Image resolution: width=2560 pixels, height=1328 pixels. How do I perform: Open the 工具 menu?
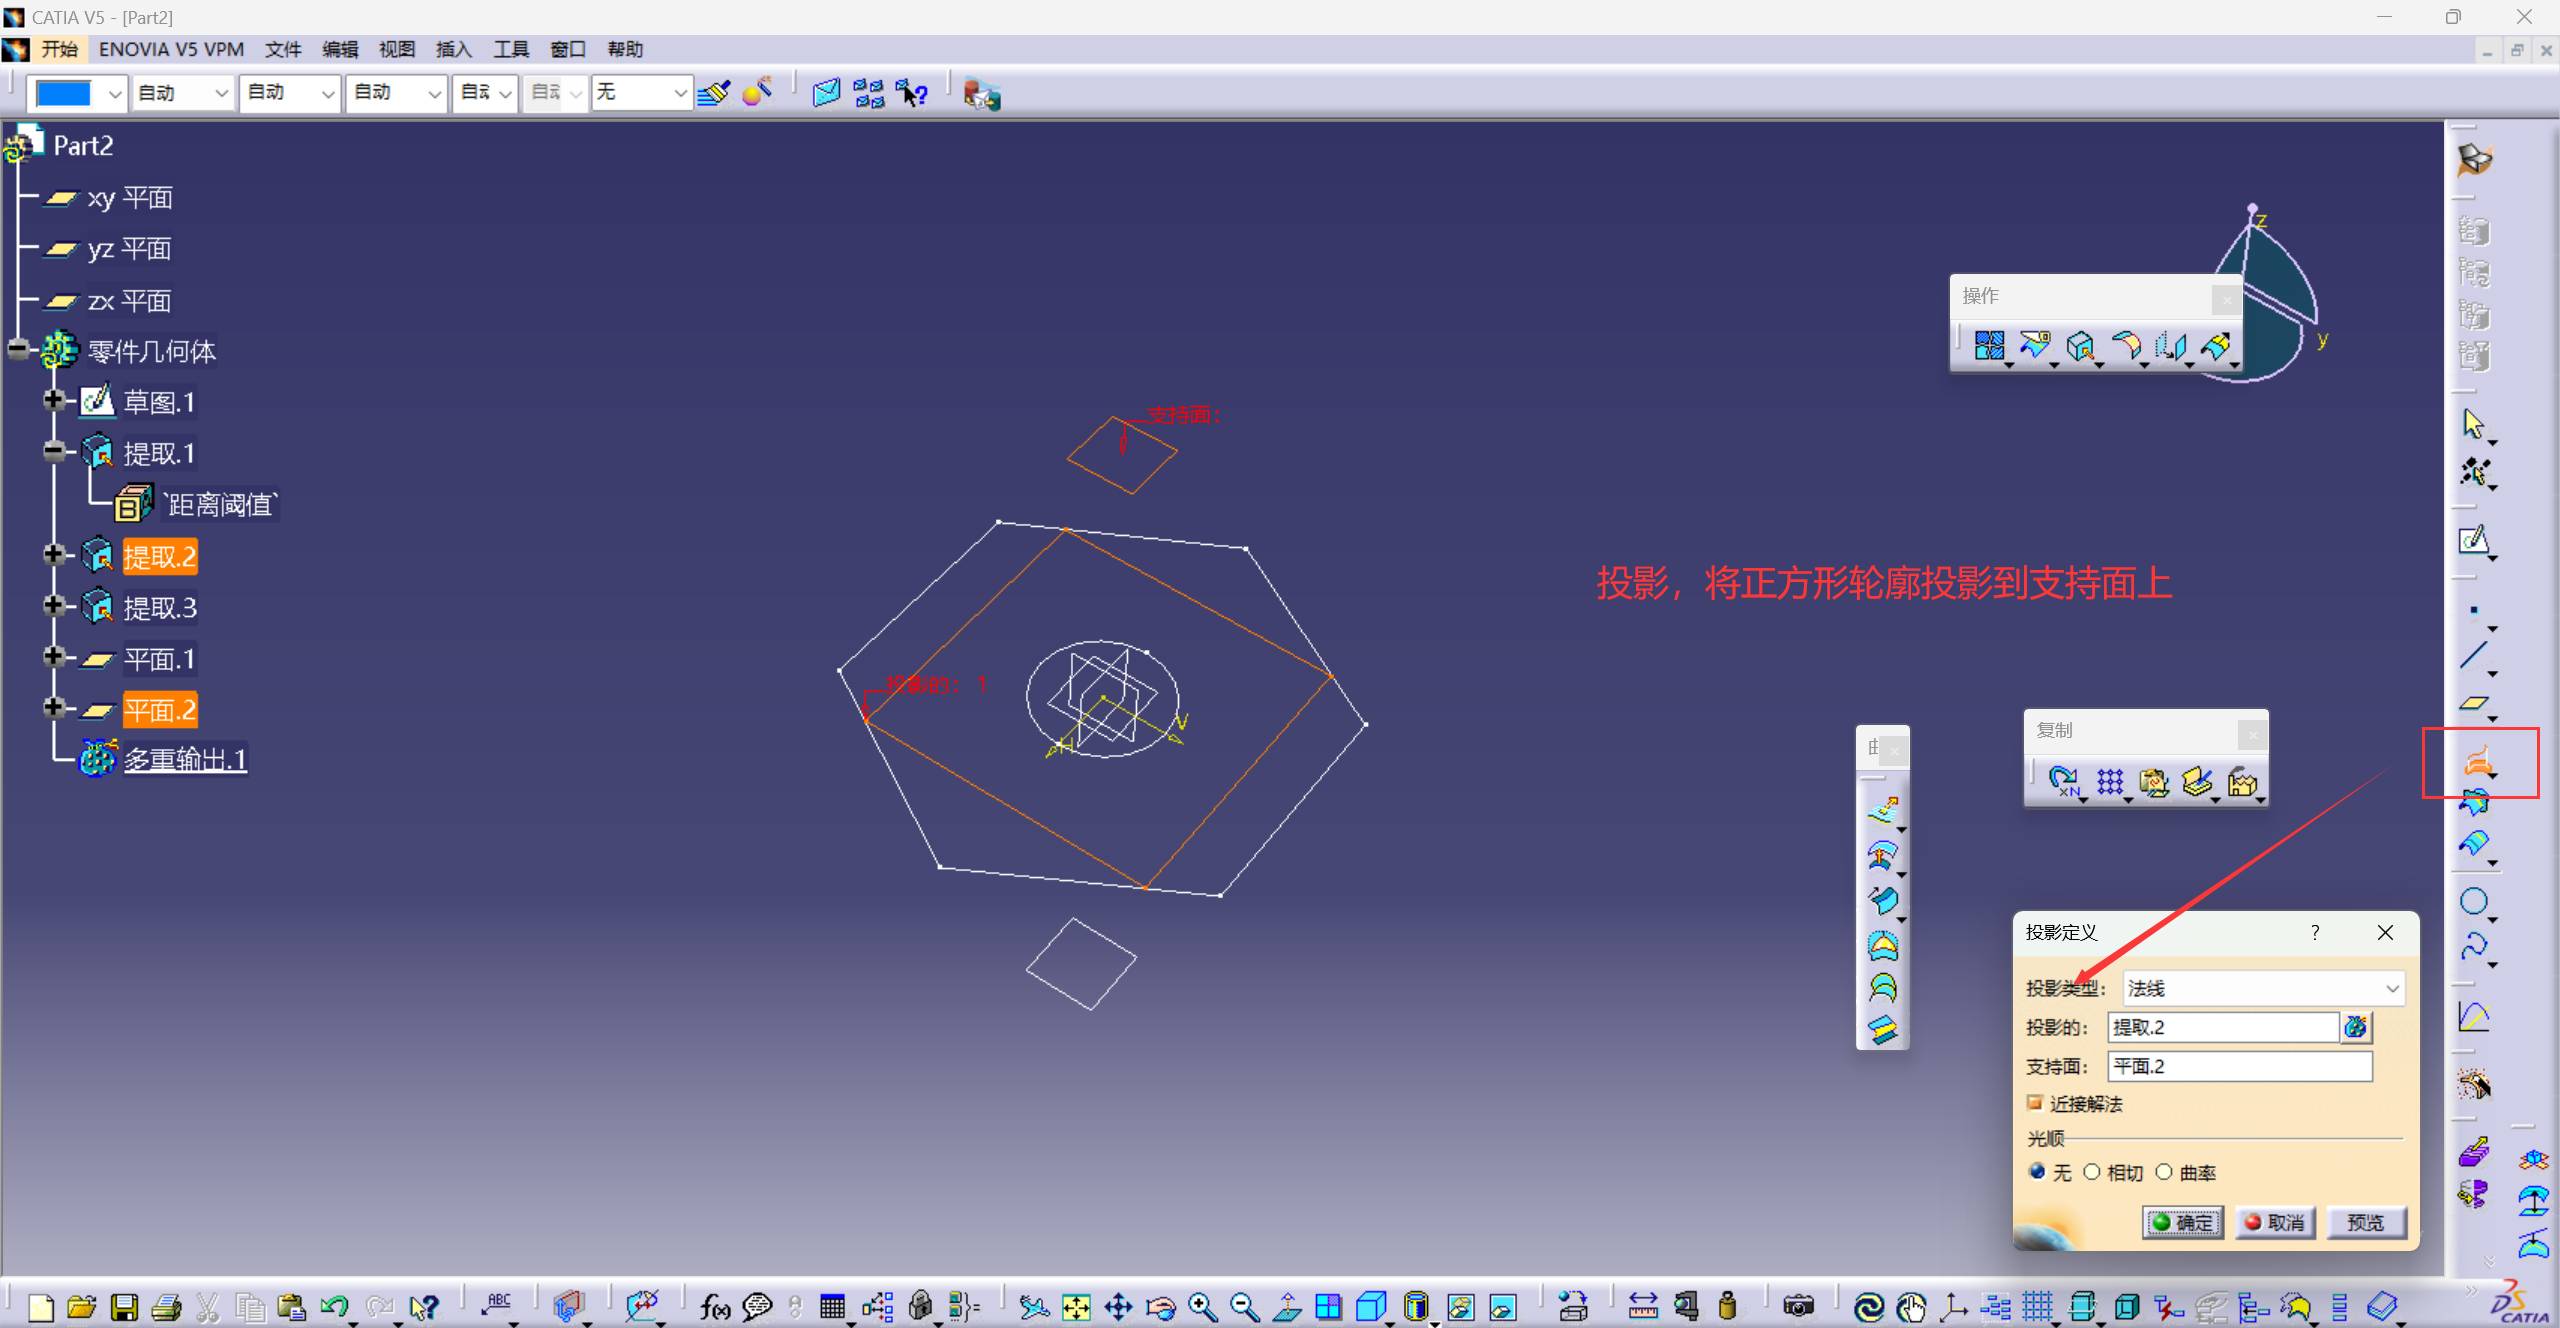pyautogui.click(x=510, y=49)
